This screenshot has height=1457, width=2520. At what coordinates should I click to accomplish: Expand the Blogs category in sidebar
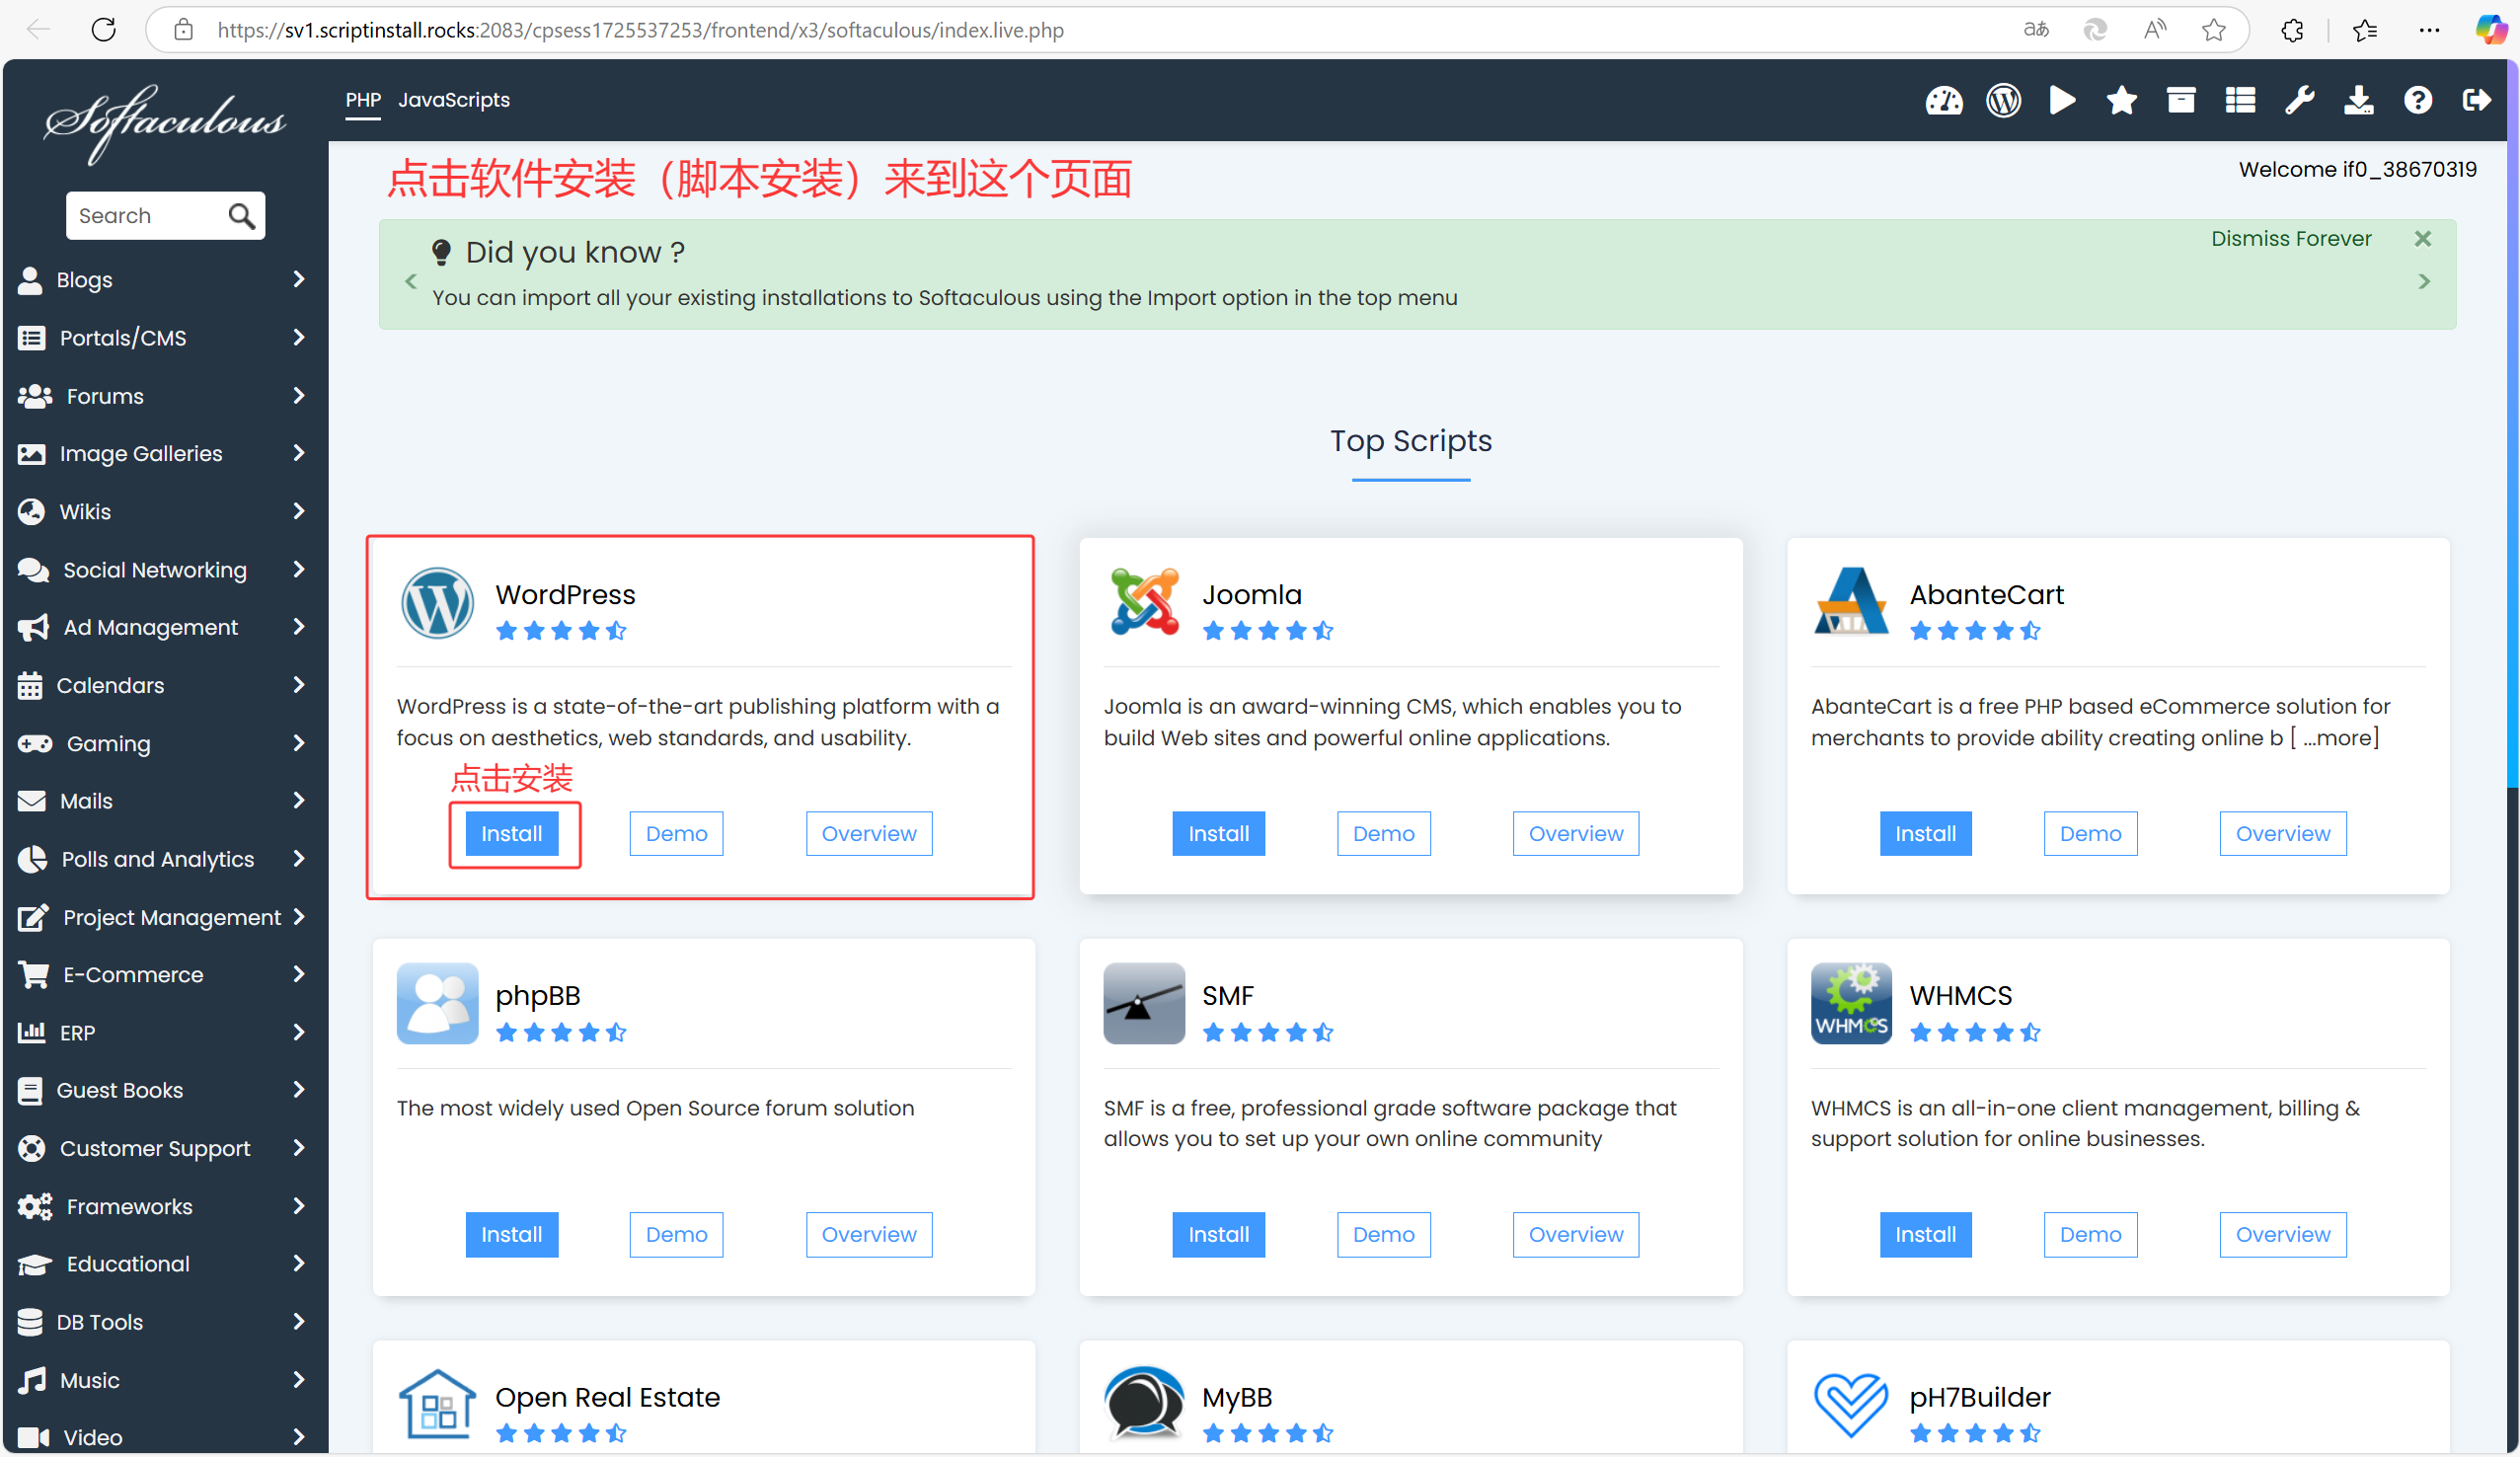tap(160, 280)
